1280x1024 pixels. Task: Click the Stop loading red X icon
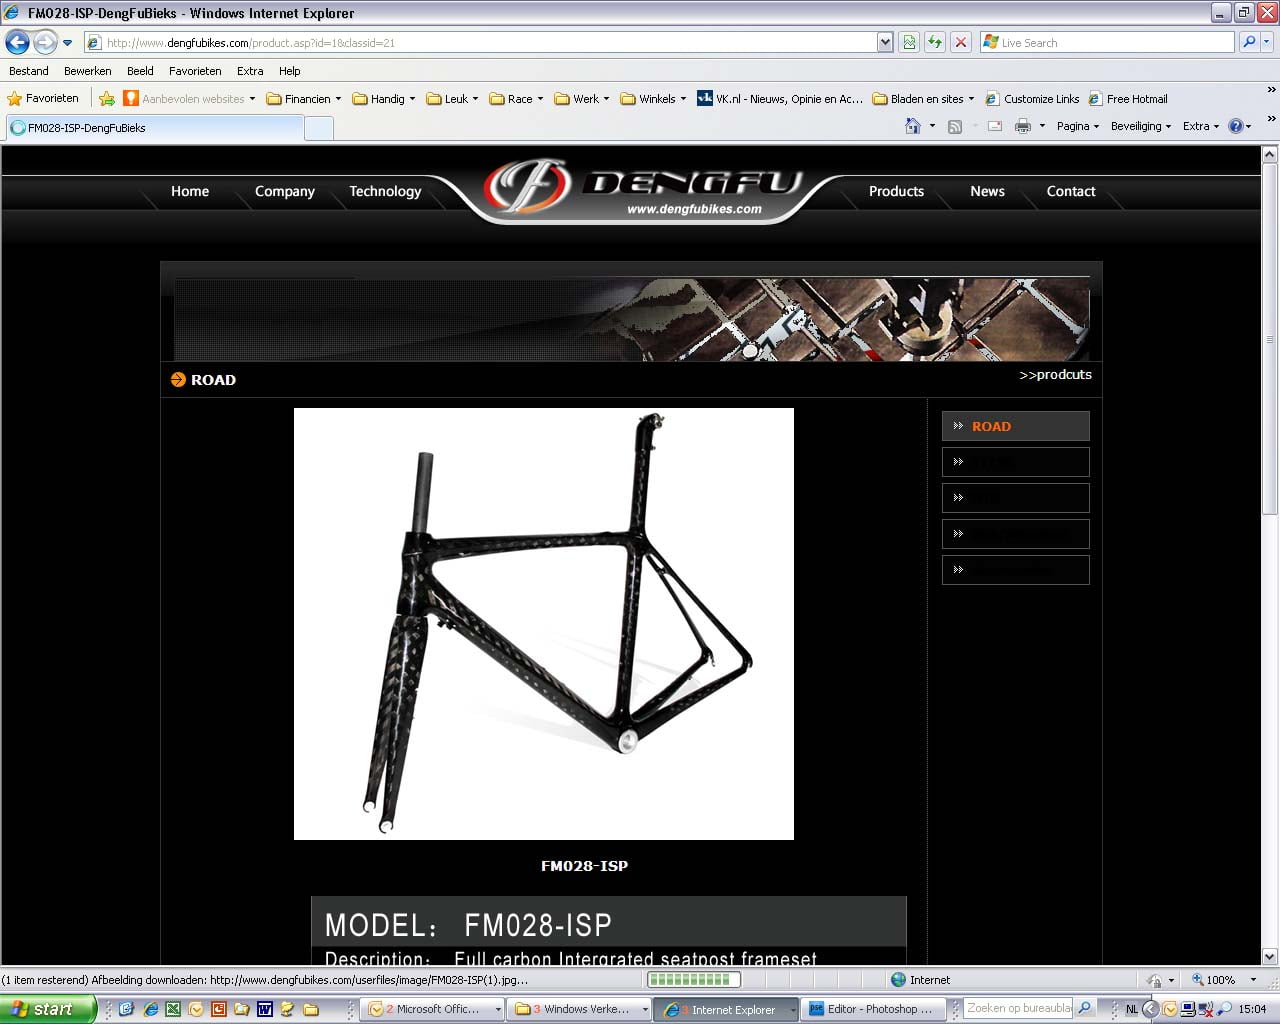(x=960, y=42)
